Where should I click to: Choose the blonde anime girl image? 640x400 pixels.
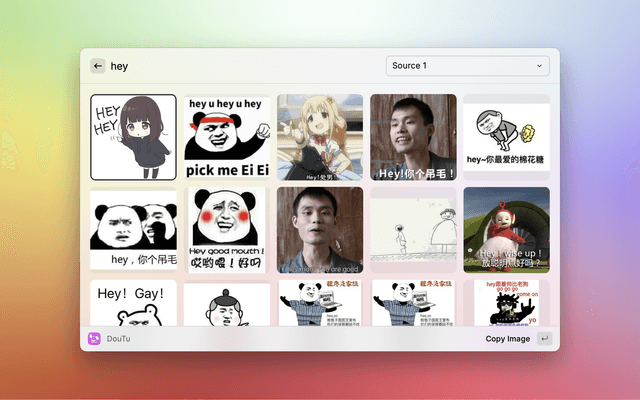tap(320, 137)
